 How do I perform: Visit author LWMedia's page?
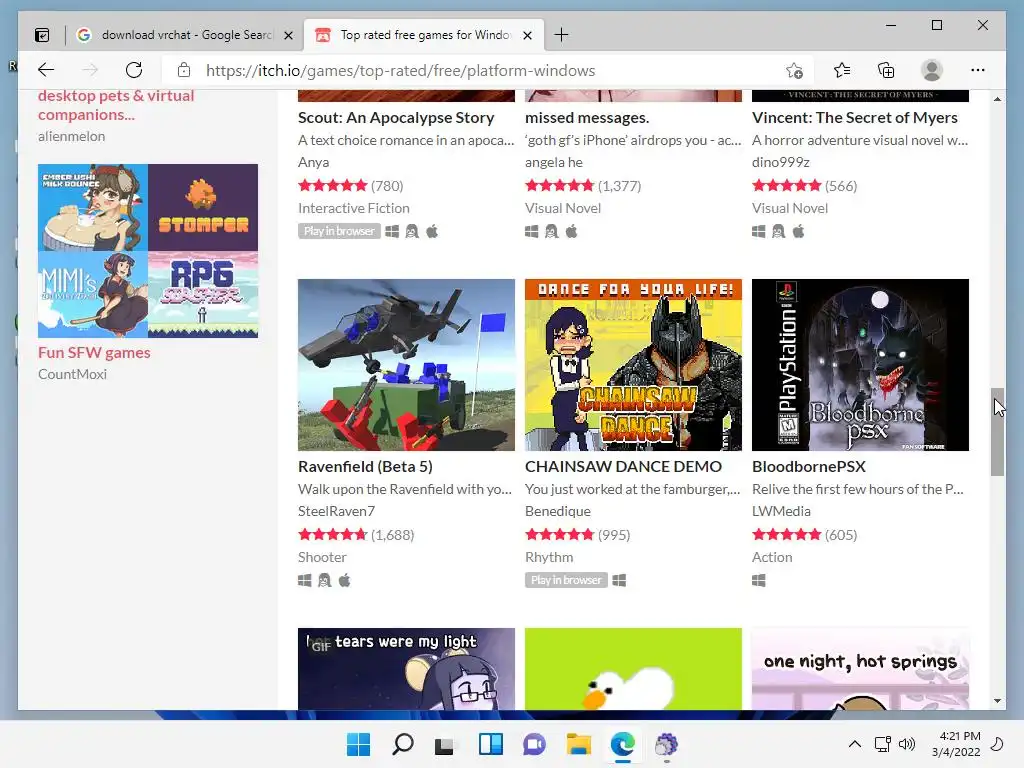[781, 511]
